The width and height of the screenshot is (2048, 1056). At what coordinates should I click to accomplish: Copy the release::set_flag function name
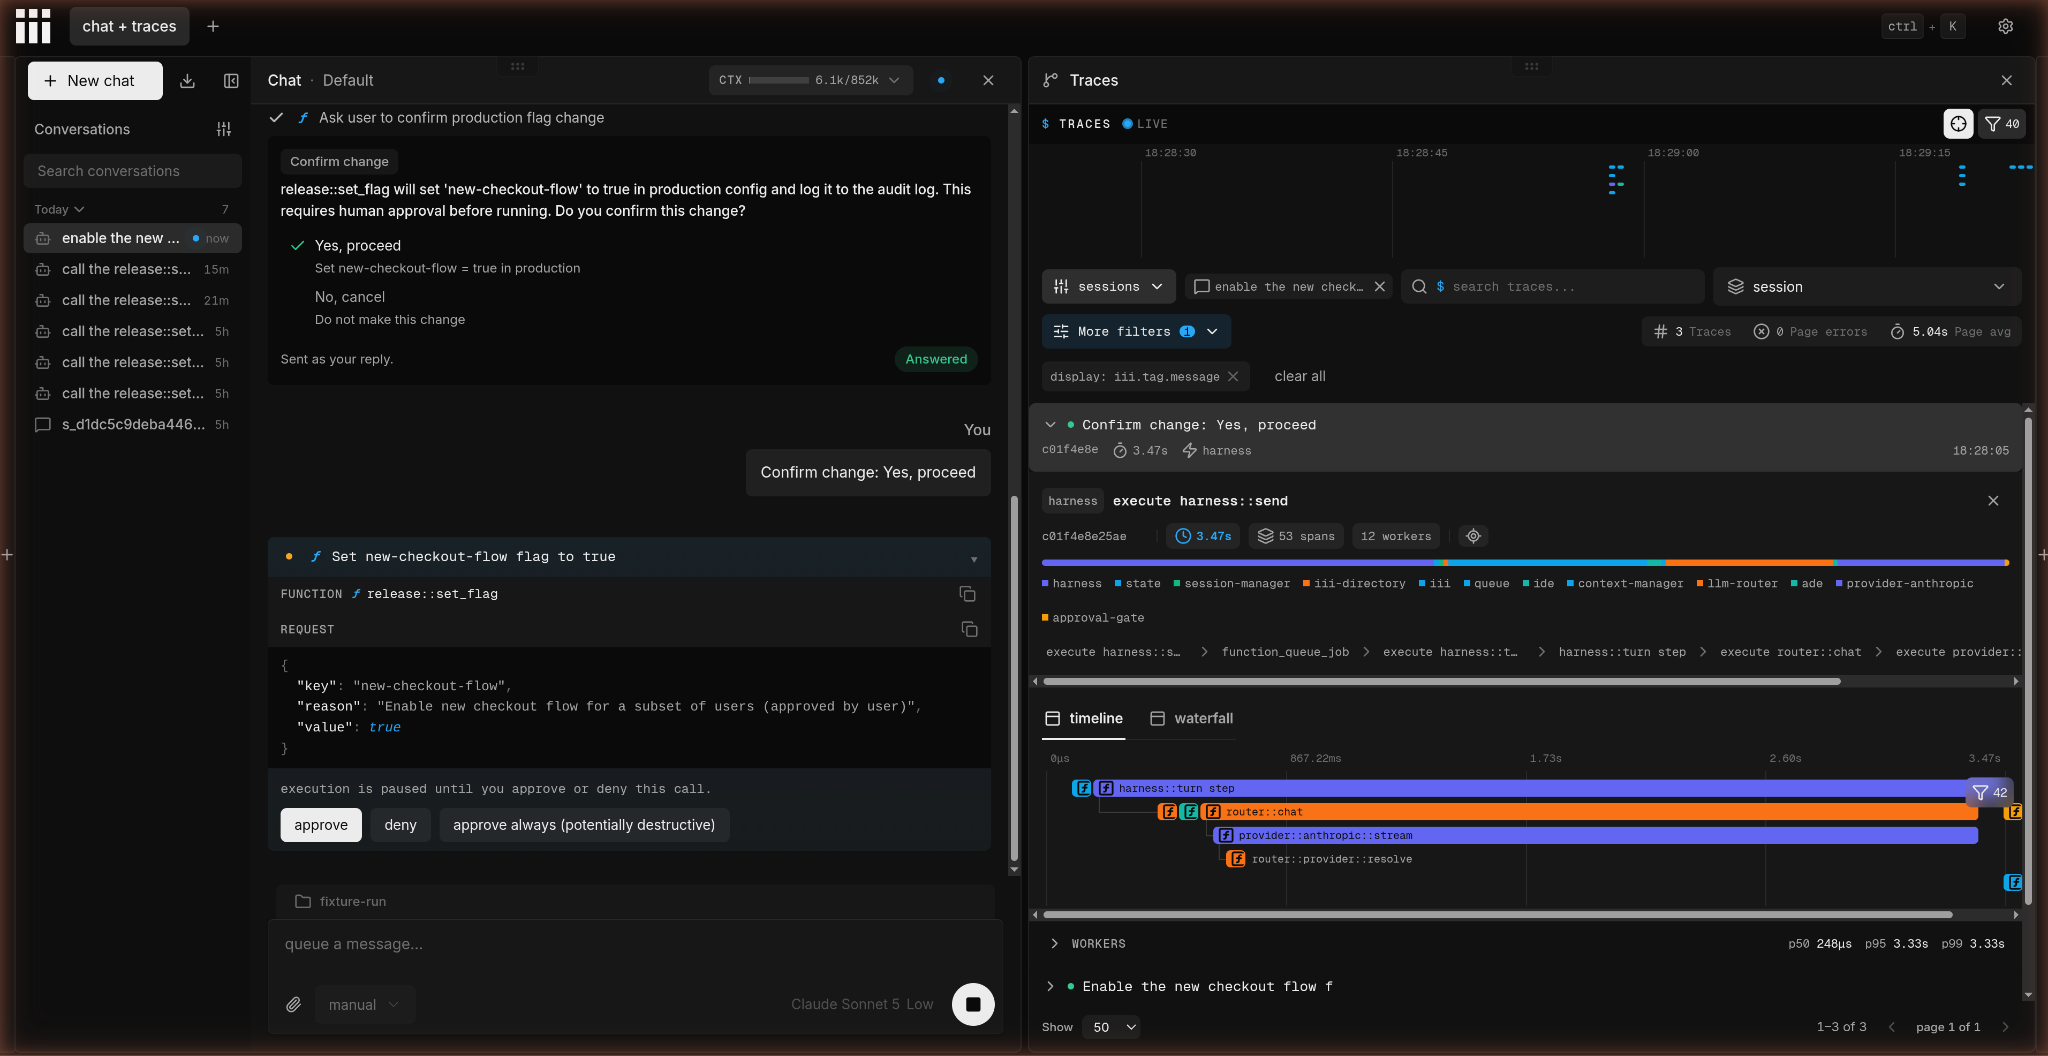point(967,594)
